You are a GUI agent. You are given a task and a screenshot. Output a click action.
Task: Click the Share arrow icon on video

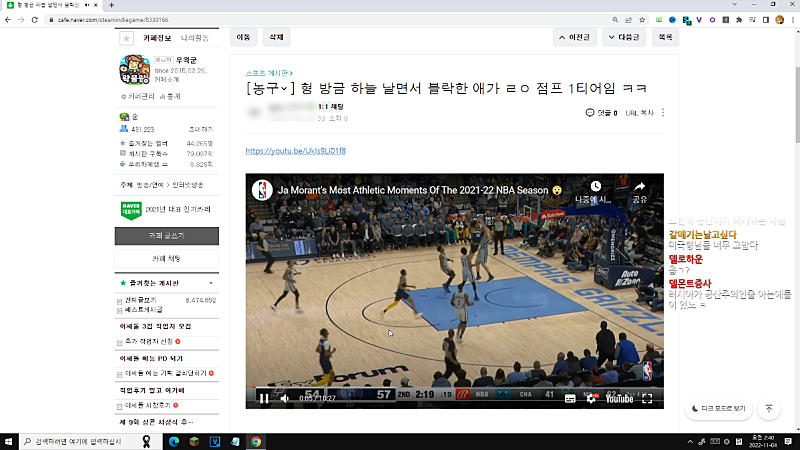(640, 187)
